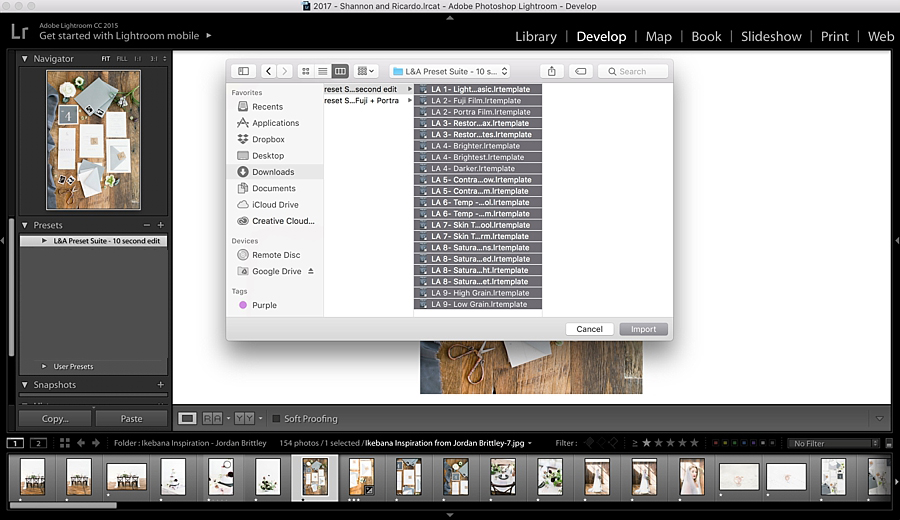Open the group-by arrangement dropdown
900x520 pixels.
(x=366, y=71)
